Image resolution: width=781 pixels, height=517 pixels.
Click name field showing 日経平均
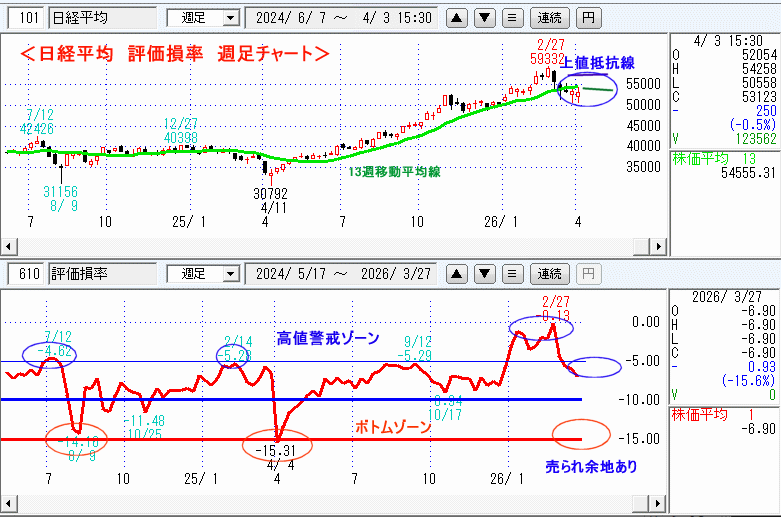coord(103,18)
